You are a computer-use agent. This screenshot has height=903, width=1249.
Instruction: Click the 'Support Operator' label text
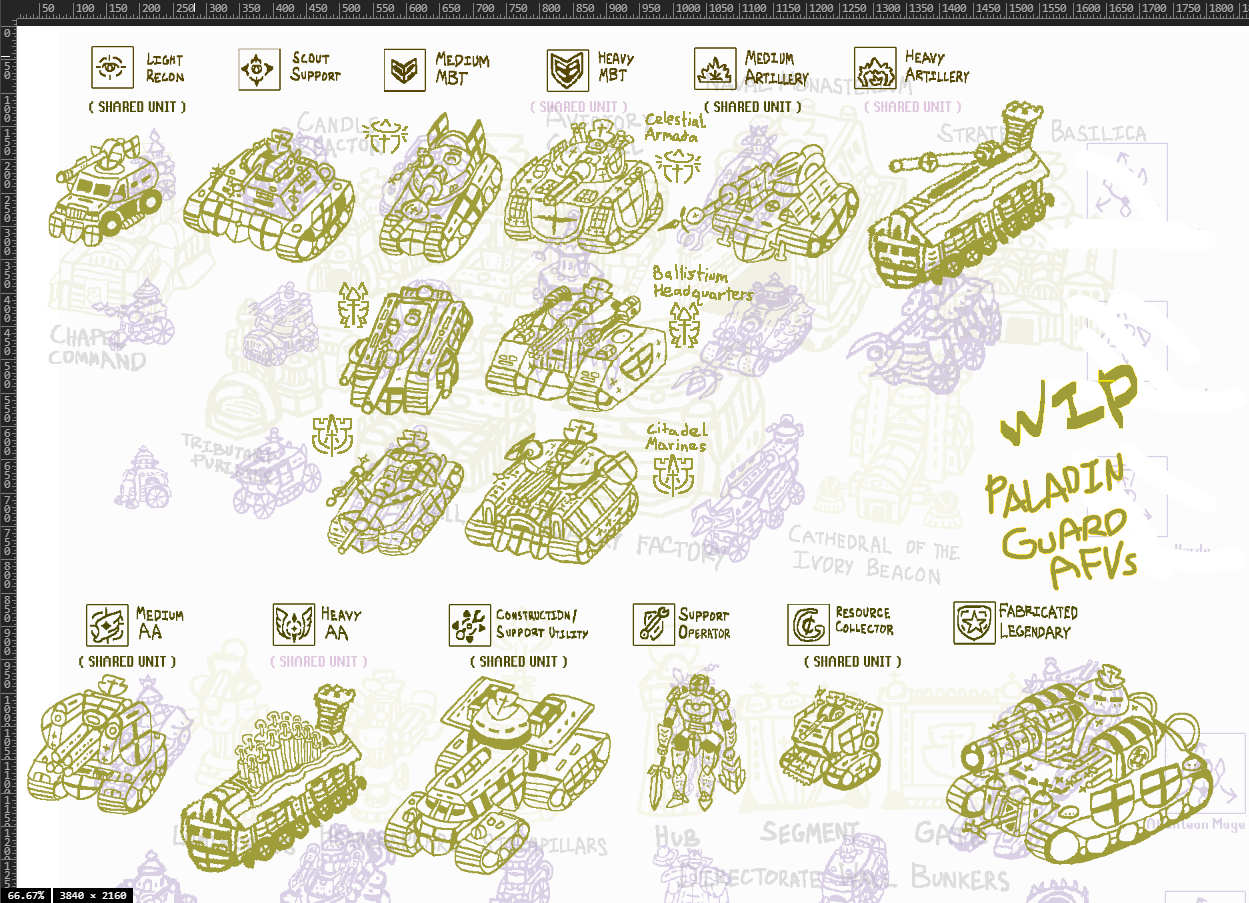click(706, 624)
